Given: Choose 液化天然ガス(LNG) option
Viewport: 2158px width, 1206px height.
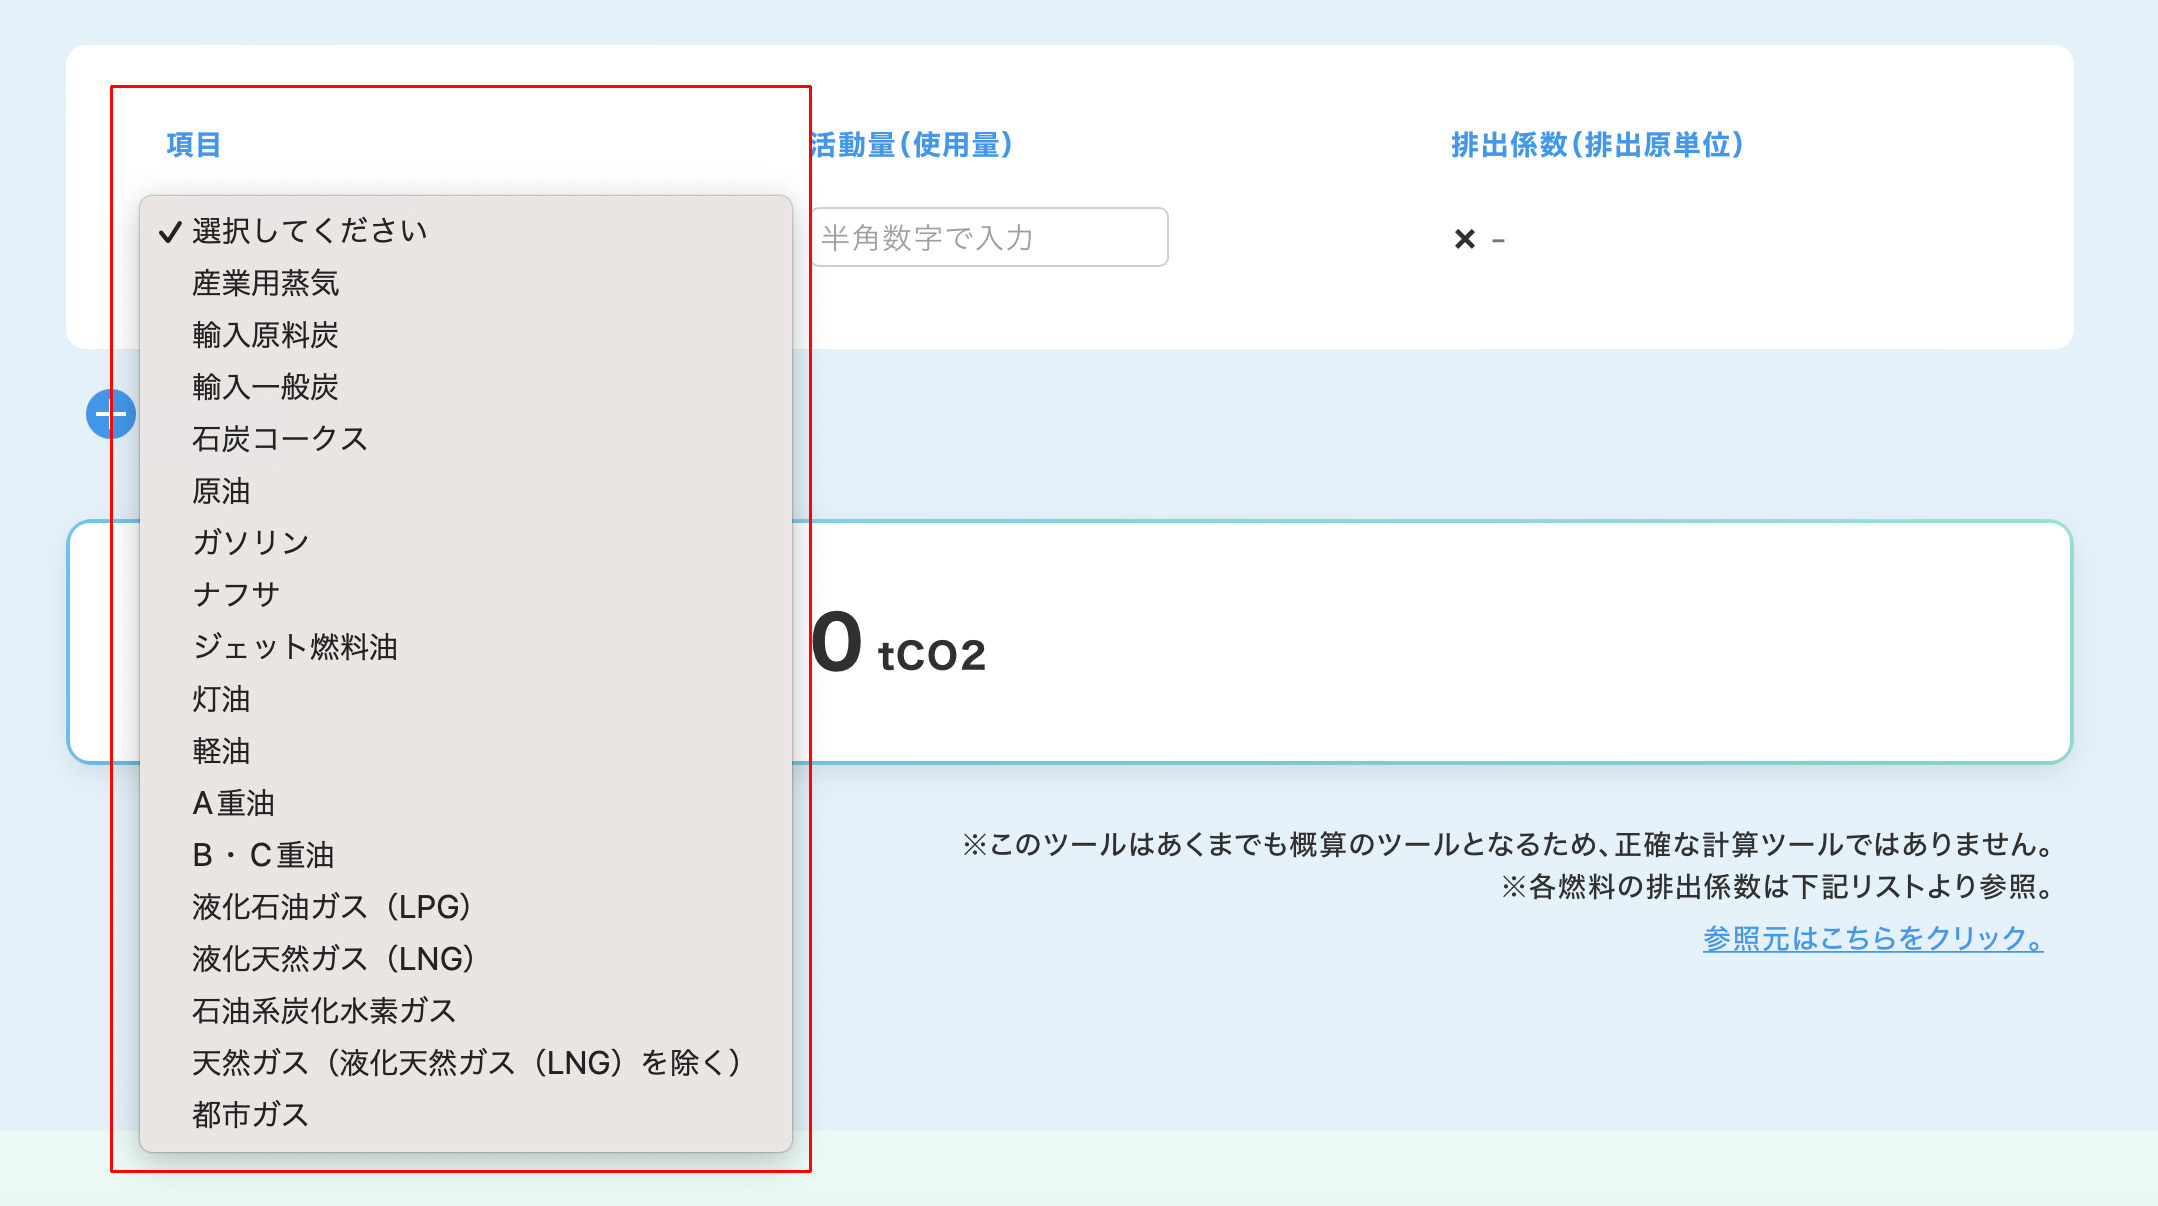Looking at the screenshot, I should pos(334,959).
